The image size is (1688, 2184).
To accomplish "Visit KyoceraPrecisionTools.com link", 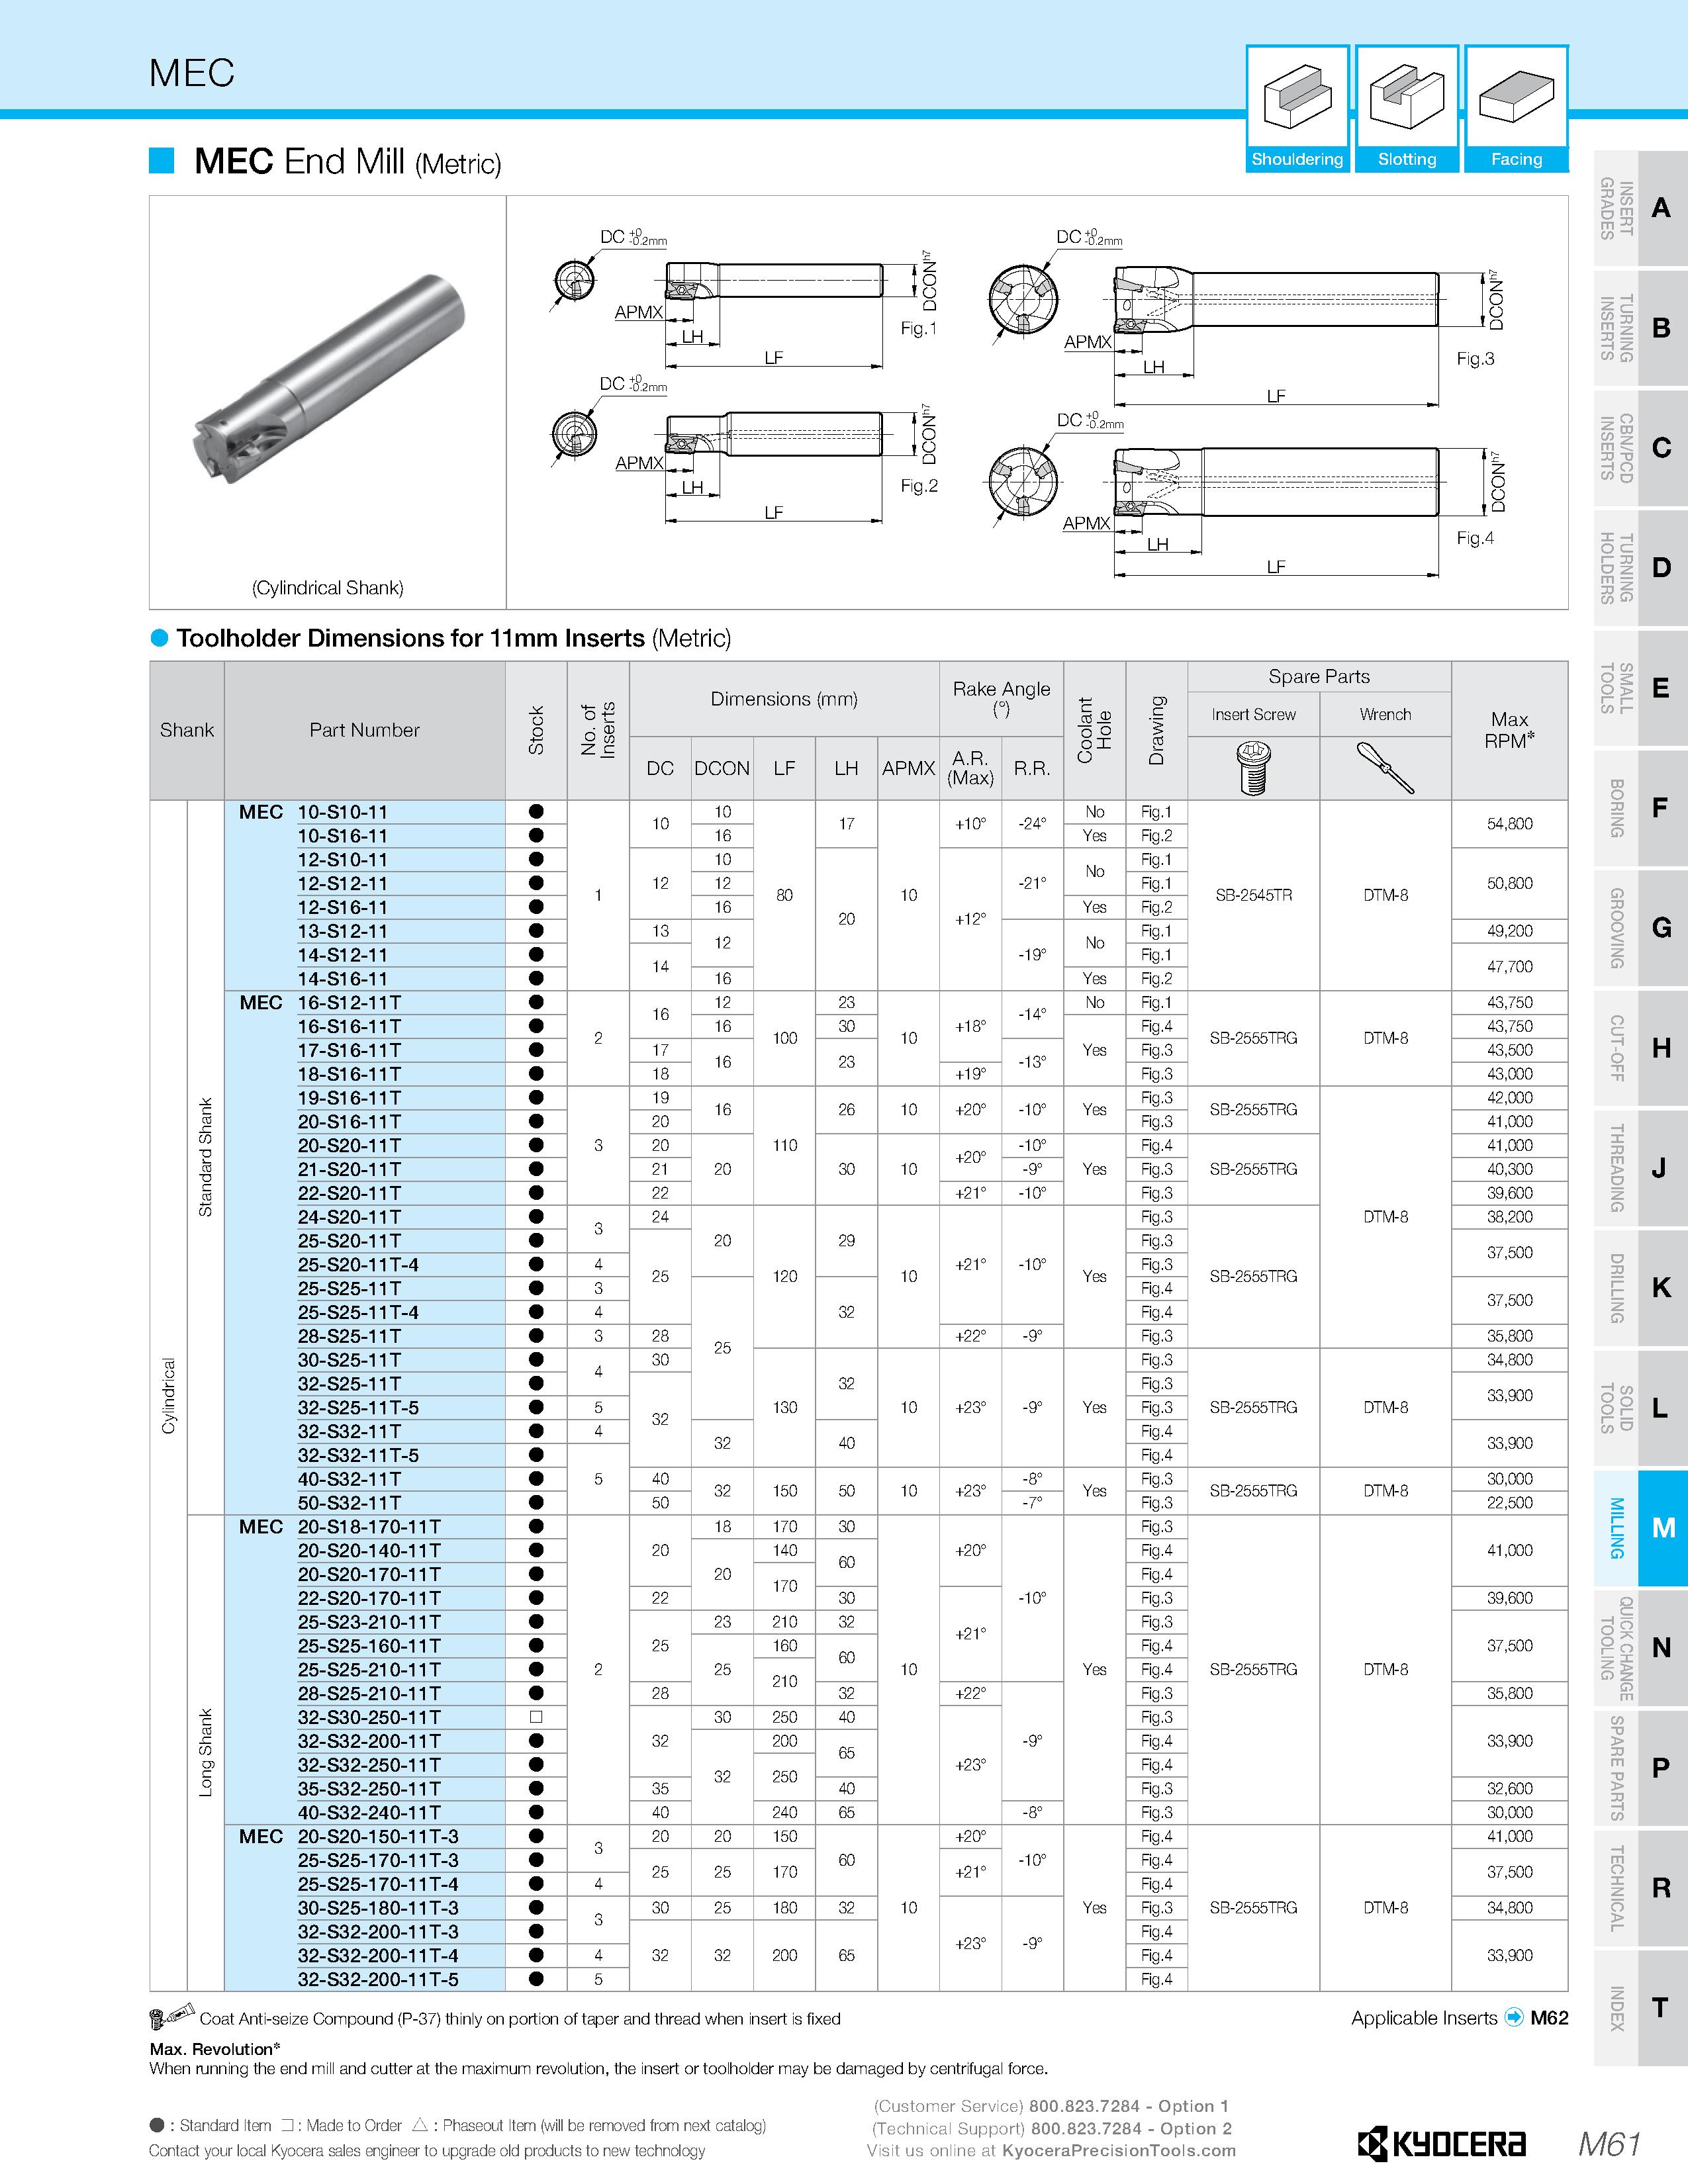I will (1118, 2151).
